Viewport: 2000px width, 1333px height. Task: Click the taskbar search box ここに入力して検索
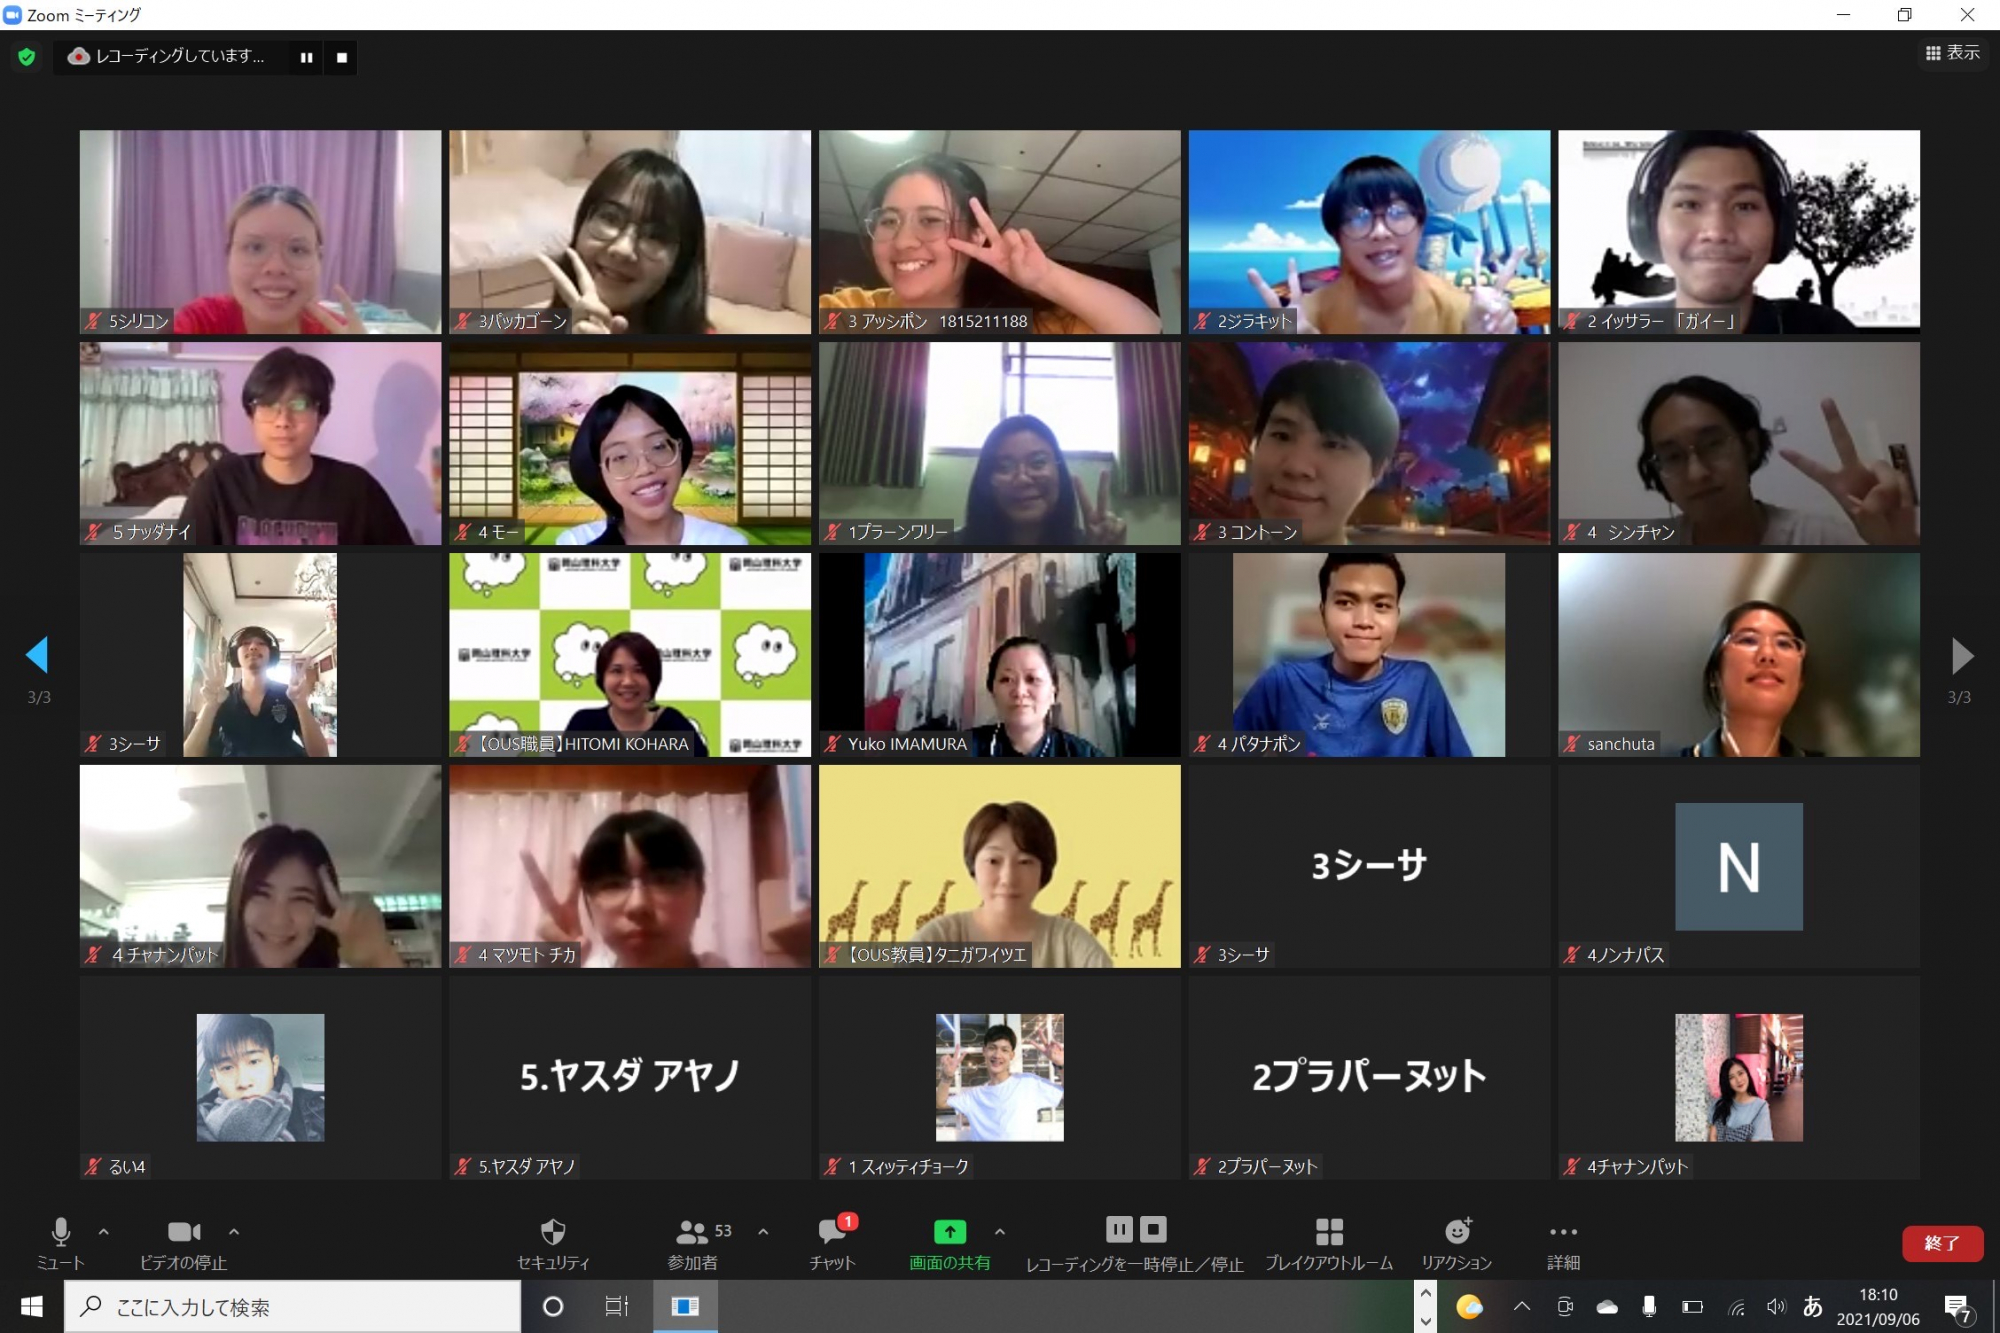click(293, 1307)
